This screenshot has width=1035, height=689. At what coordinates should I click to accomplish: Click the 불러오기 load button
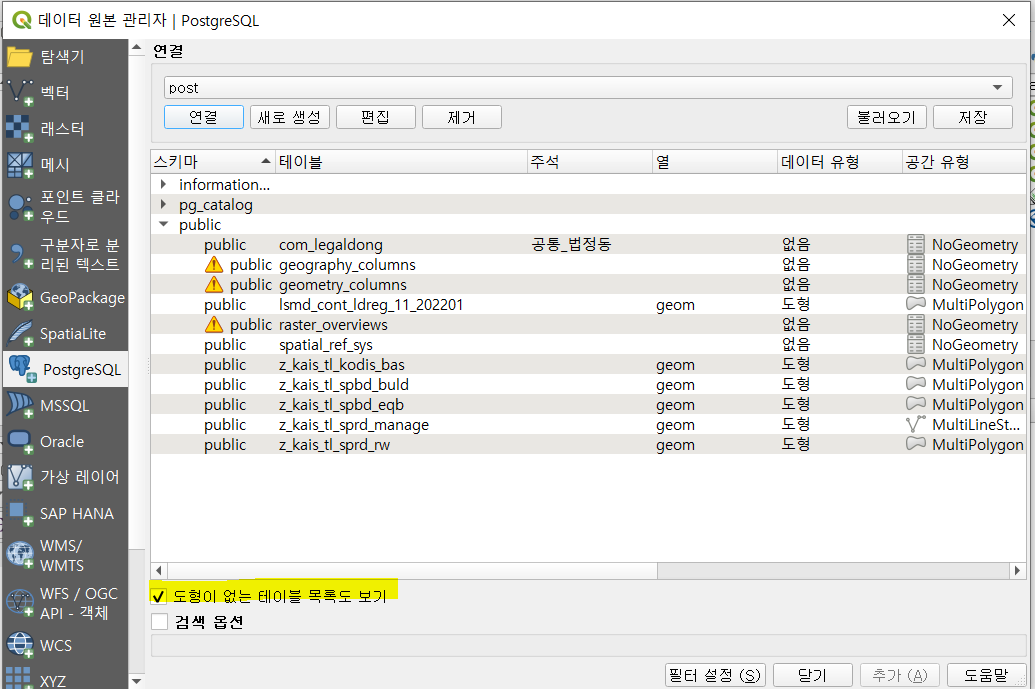[886, 117]
